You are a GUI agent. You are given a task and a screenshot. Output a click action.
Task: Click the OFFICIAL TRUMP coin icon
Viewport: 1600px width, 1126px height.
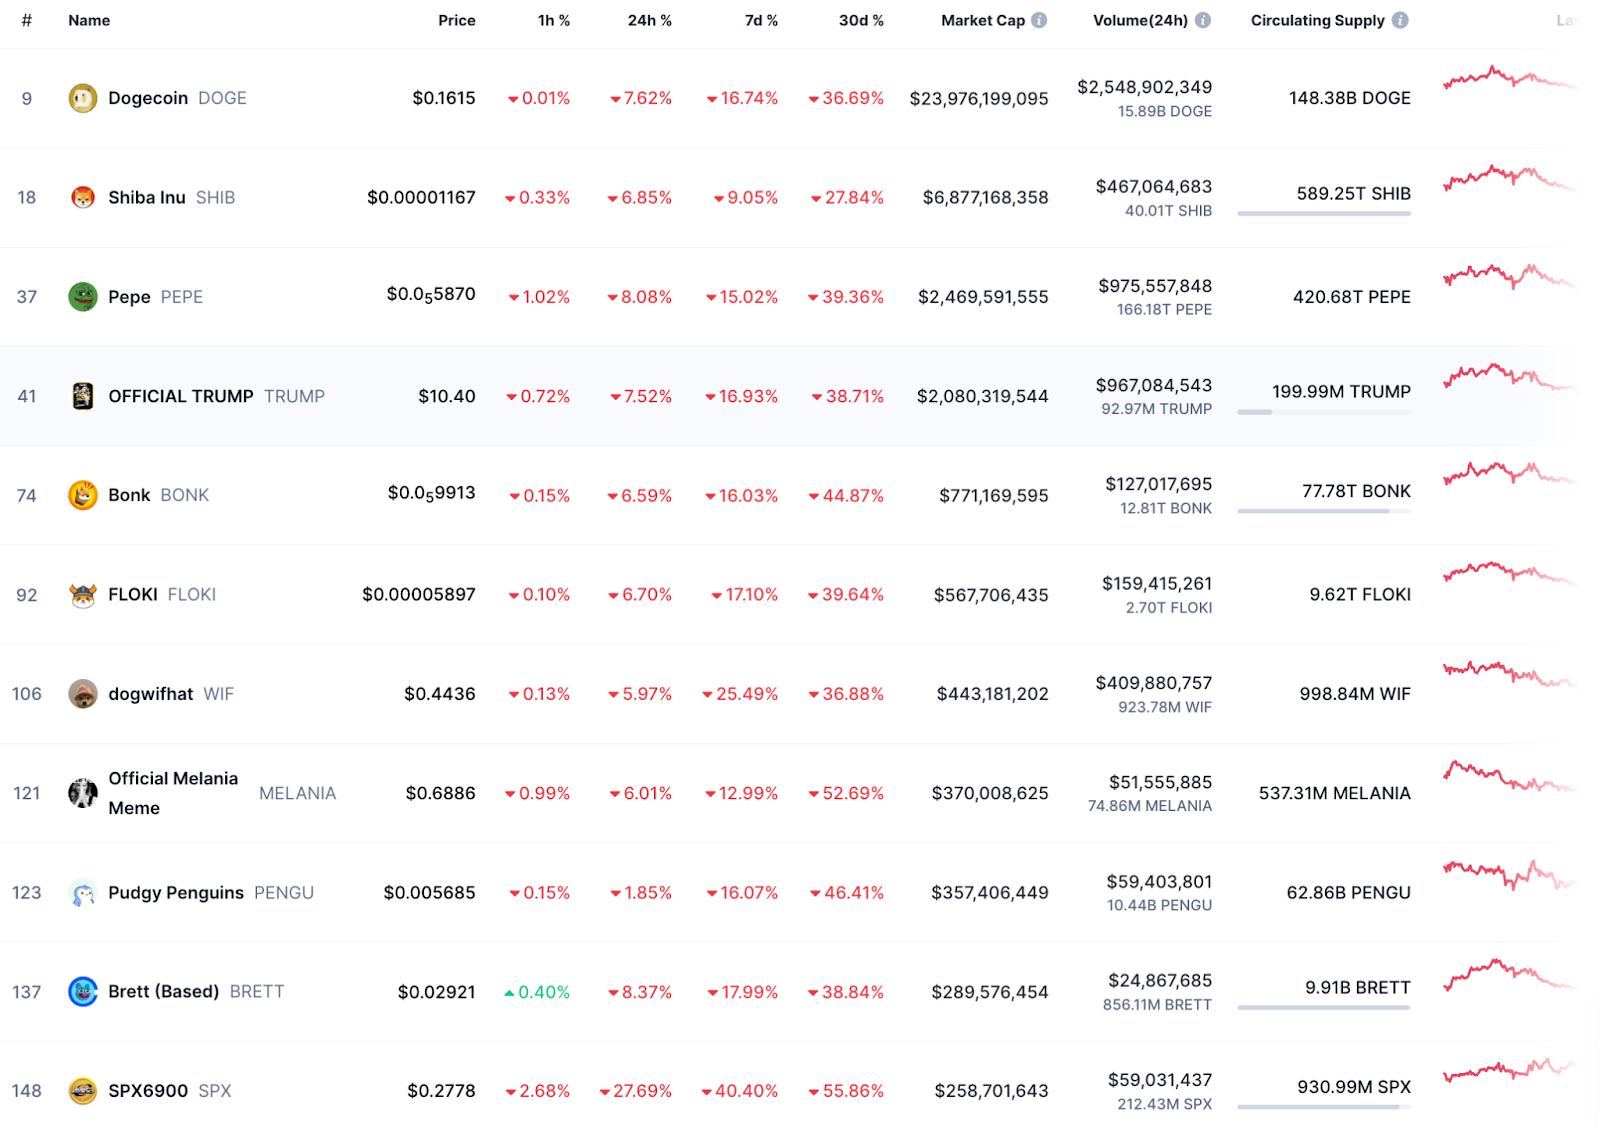(x=82, y=396)
